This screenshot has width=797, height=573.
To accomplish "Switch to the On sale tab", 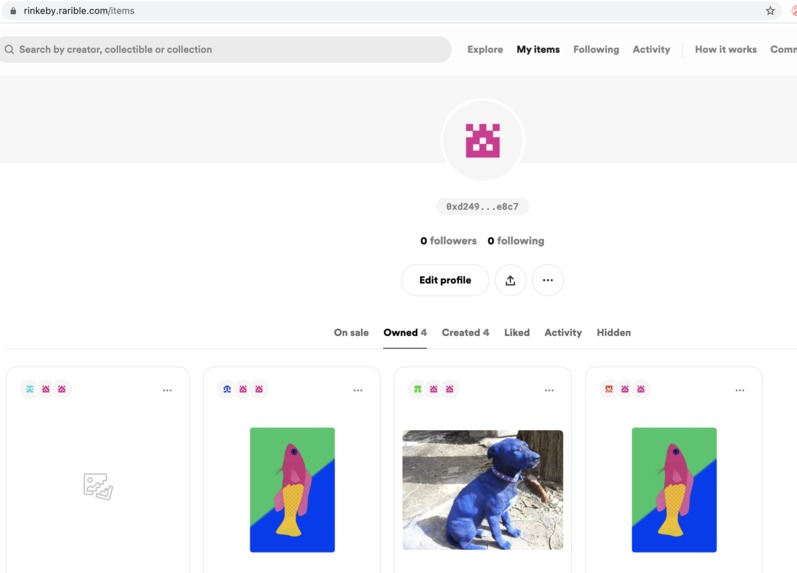I will [351, 333].
